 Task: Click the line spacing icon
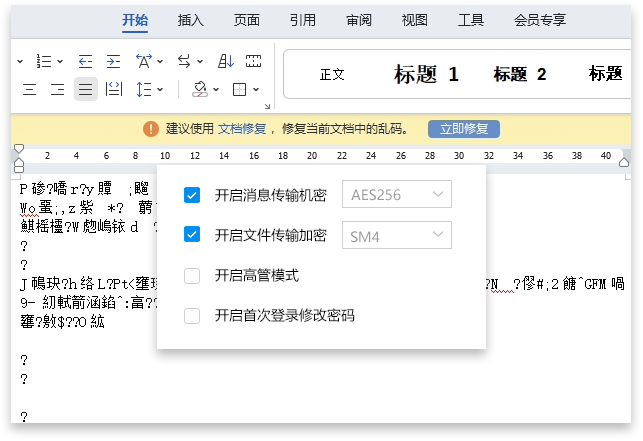coord(144,89)
